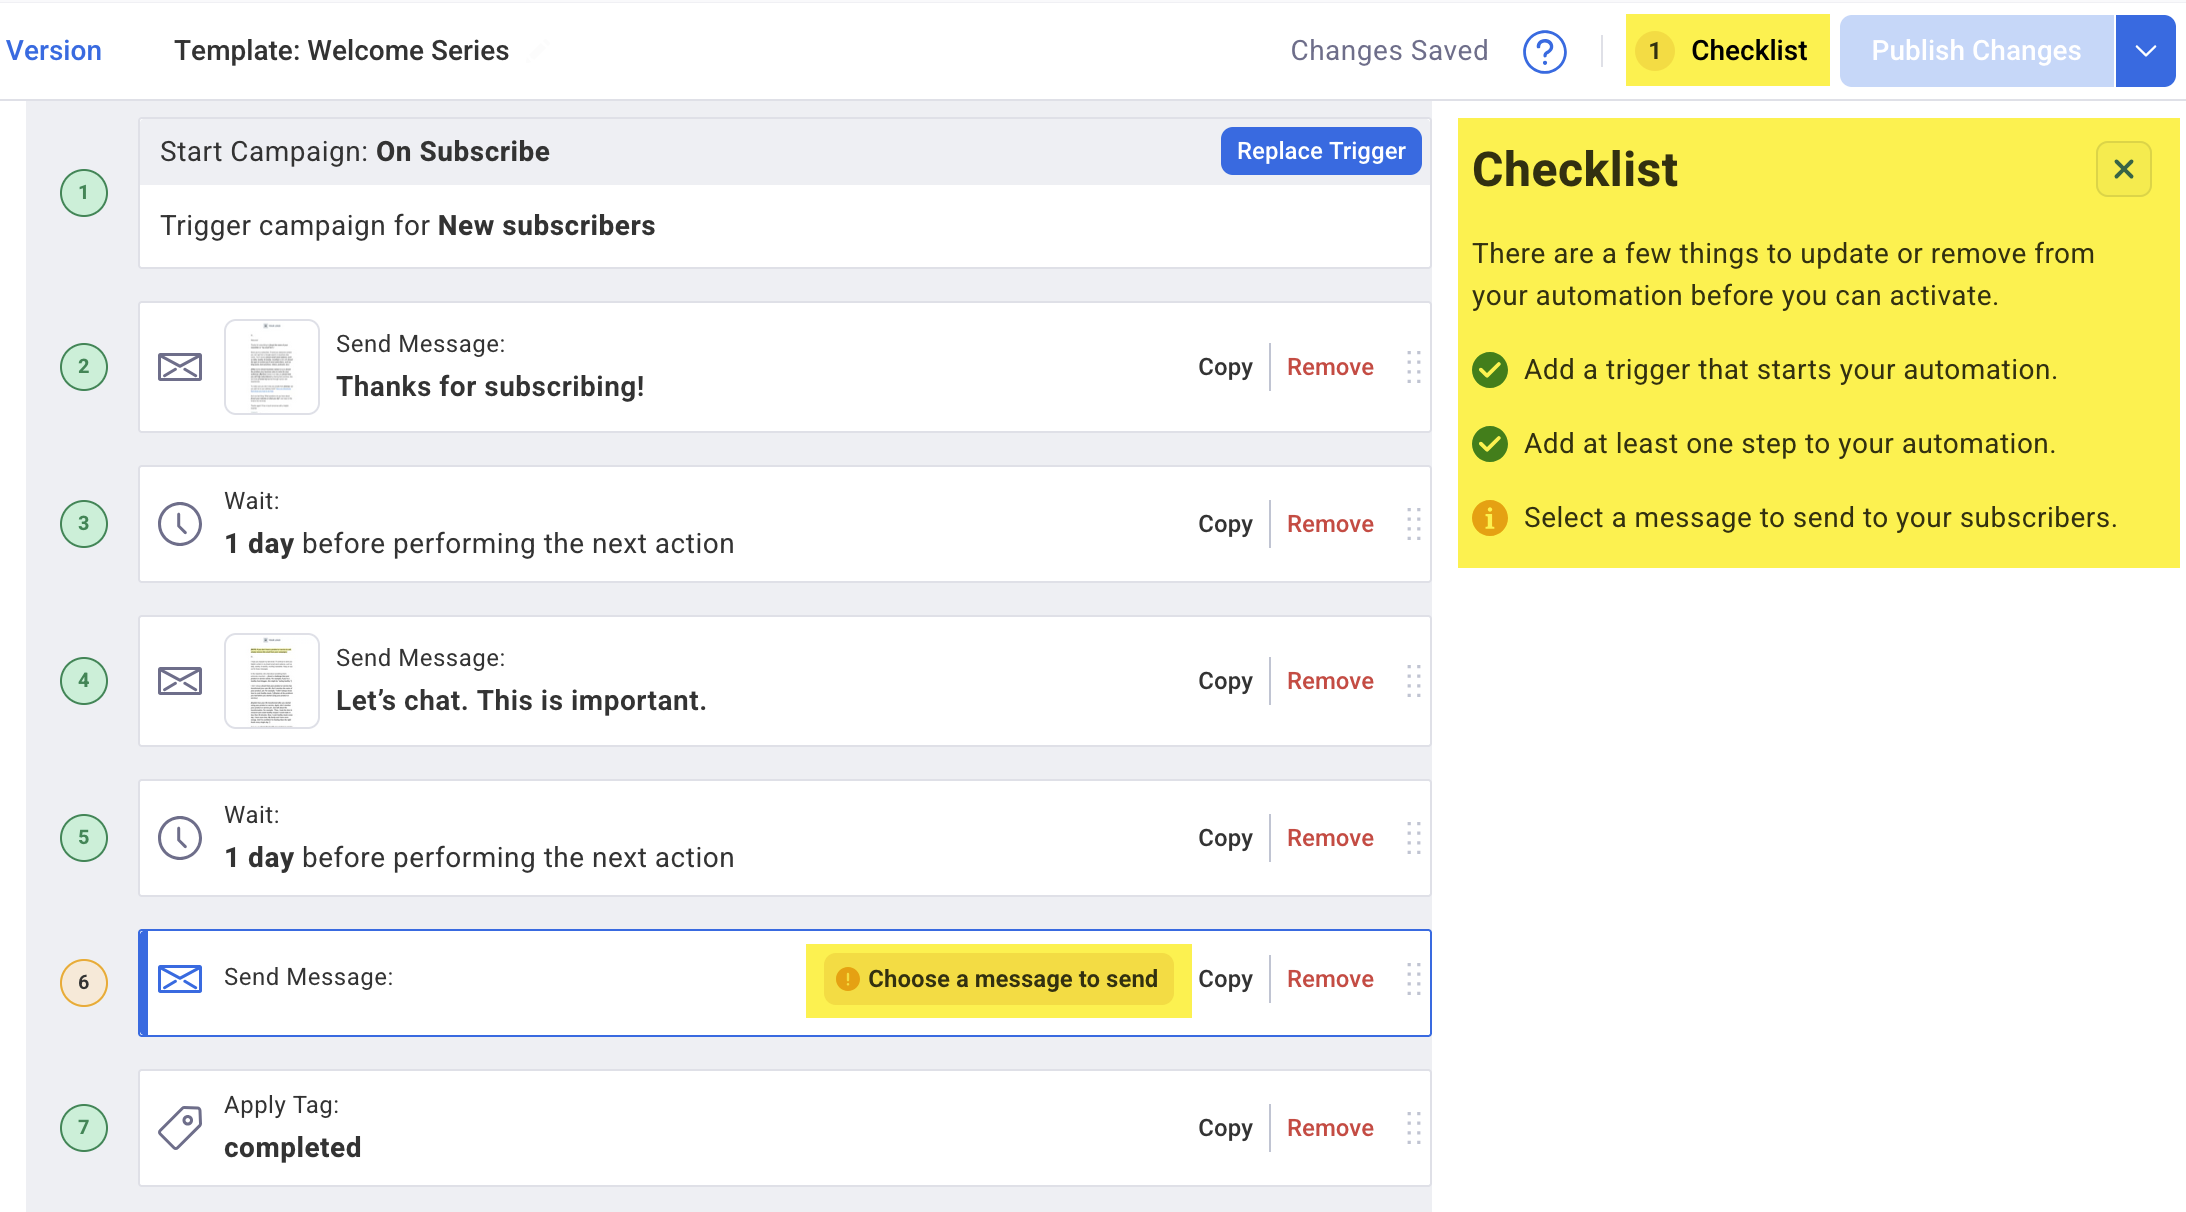The height and width of the screenshot is (1212, 2186).
Task: Click the tag icon on Apply Tag step
Action: pos(180,1128)
